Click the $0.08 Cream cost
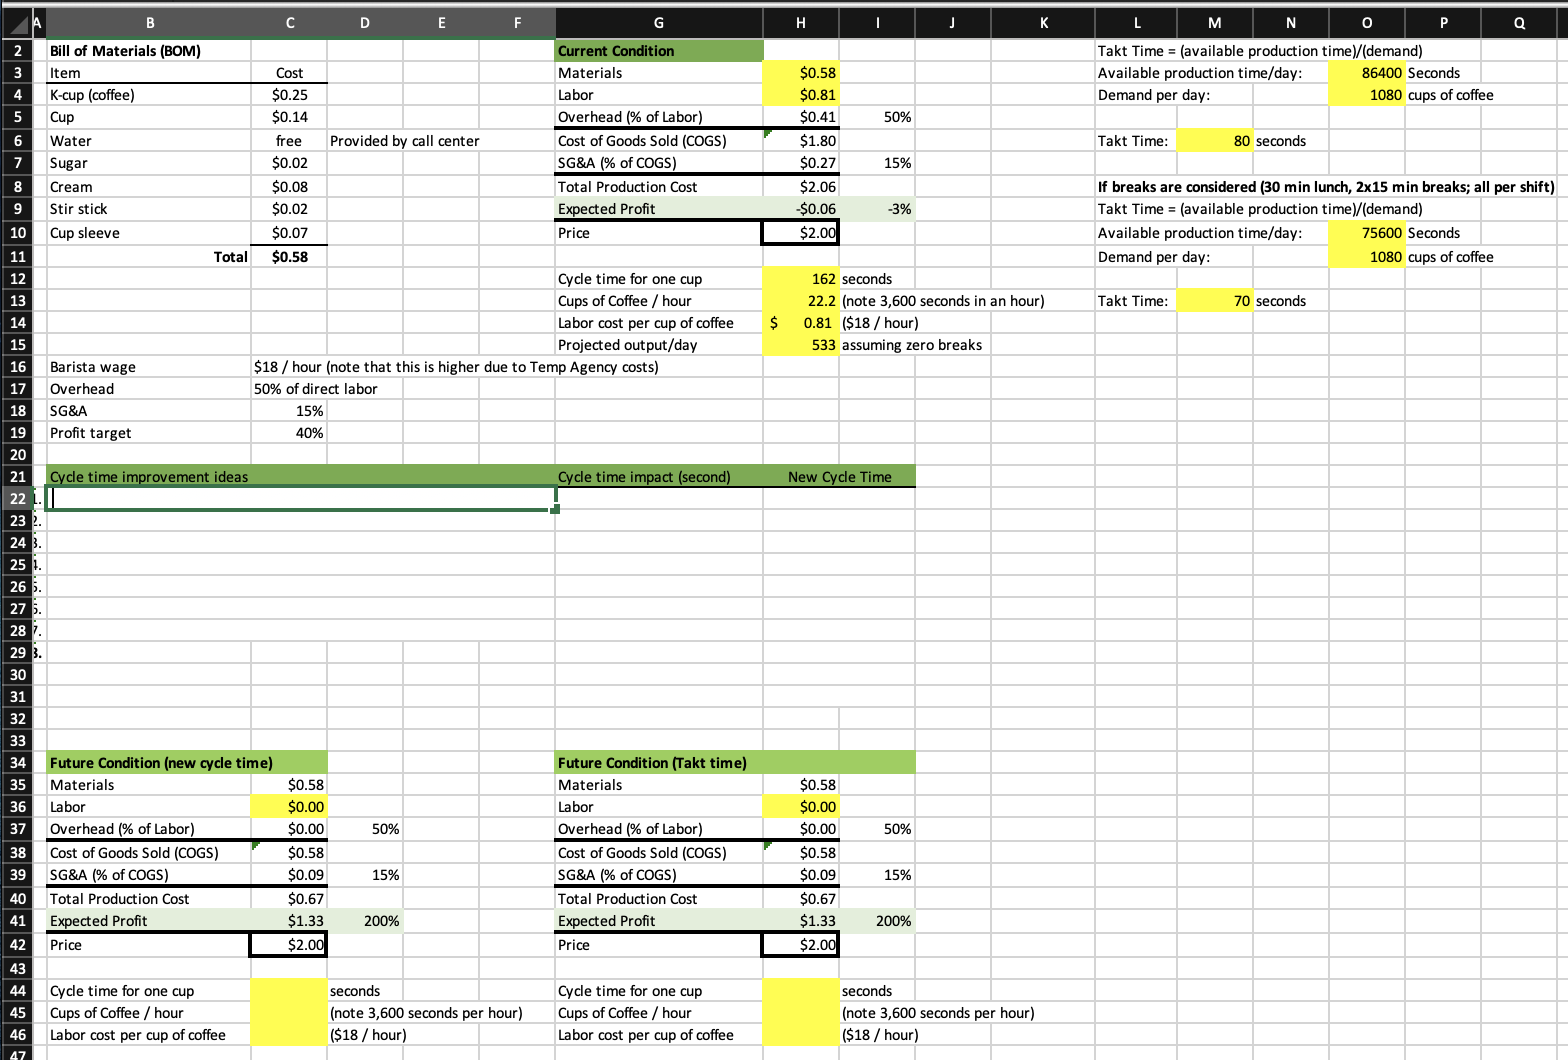The image size is (1568, 1060). click(289, 187)
